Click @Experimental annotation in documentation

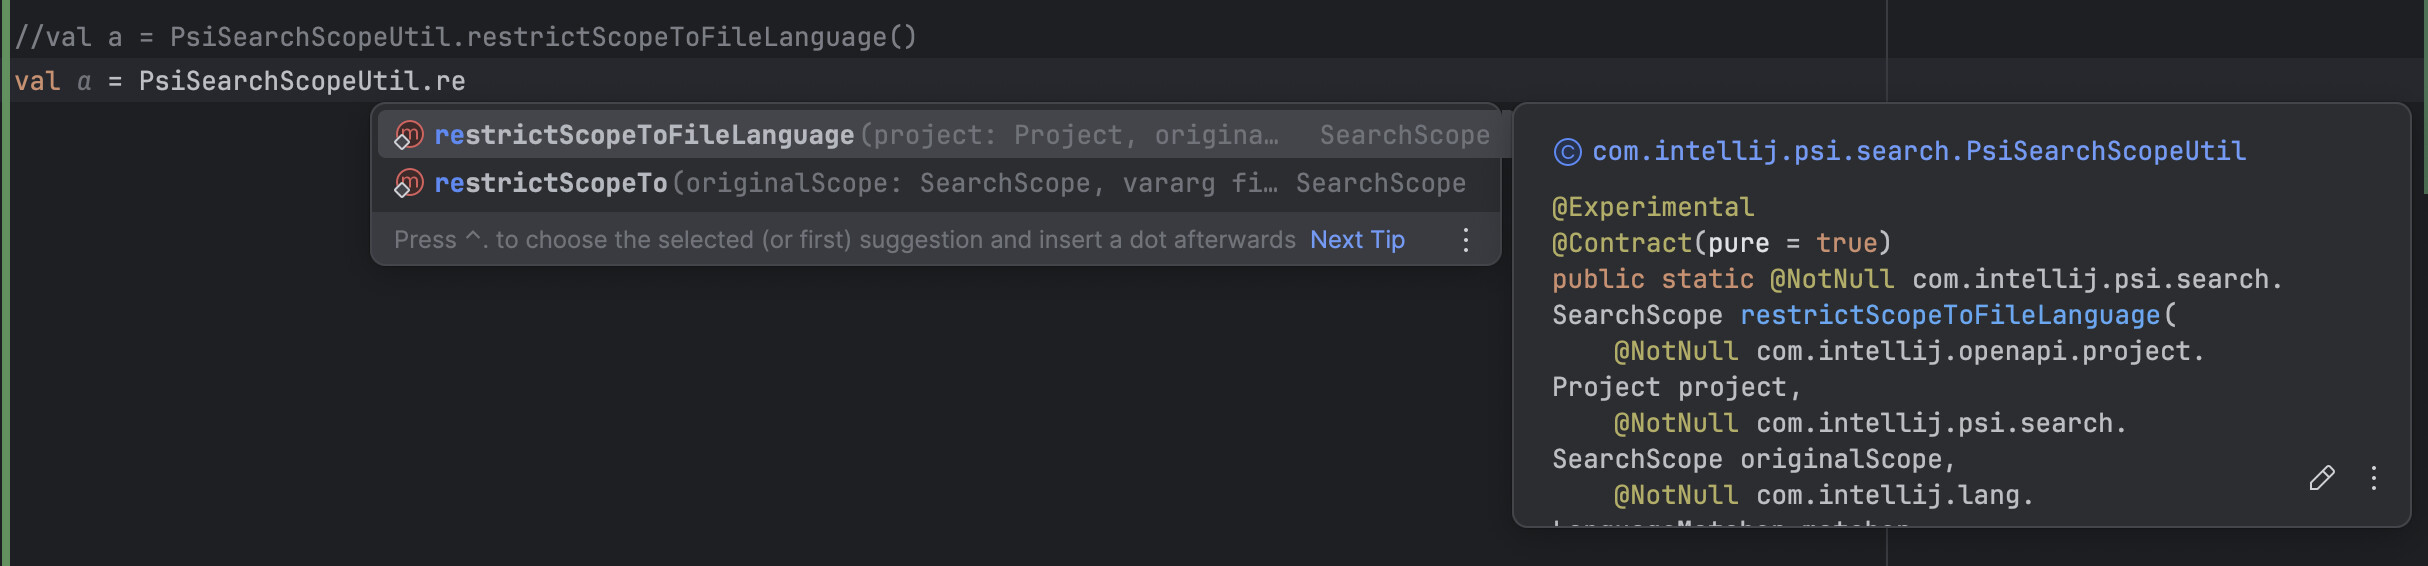pos(1652,207)
